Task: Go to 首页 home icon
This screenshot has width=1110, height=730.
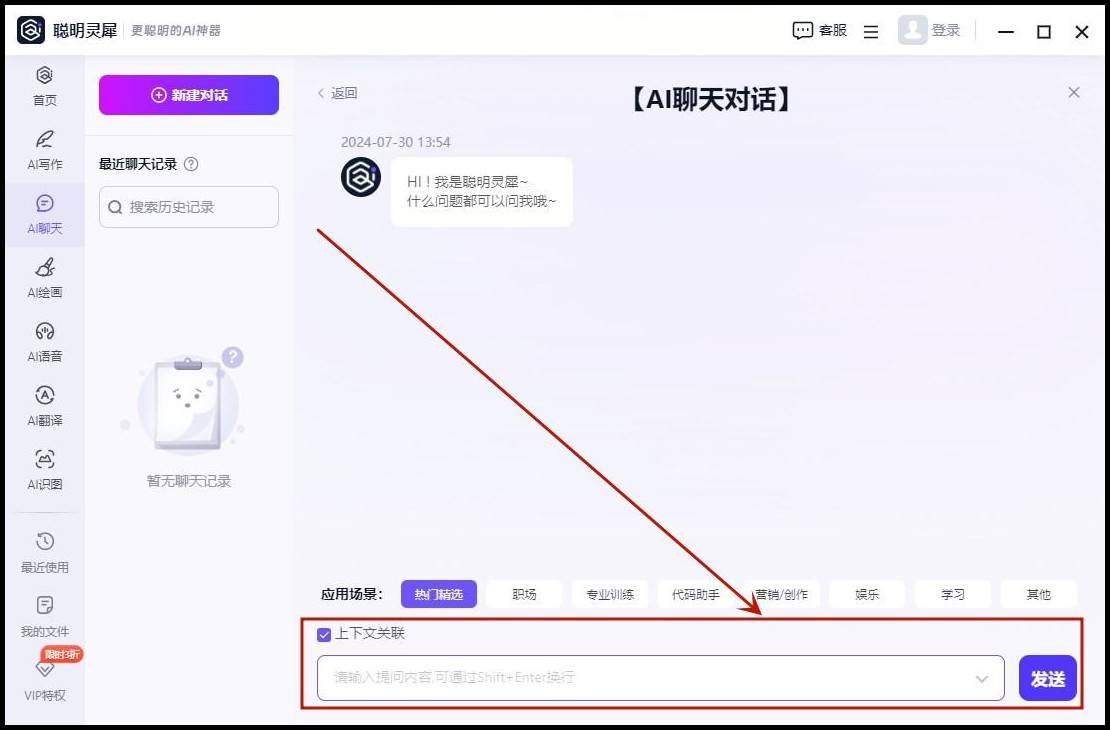Action: [x=44, y=76]
